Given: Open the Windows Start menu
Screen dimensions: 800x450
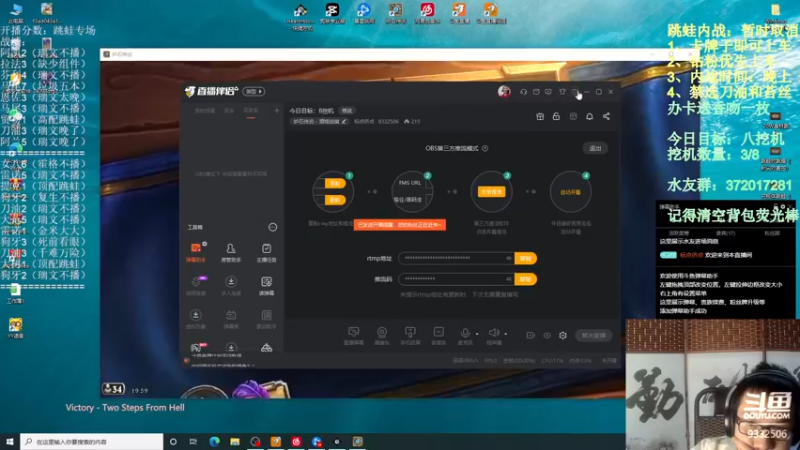Looking at the screenshot, I should pyautogui.click(x=9, y=441).
